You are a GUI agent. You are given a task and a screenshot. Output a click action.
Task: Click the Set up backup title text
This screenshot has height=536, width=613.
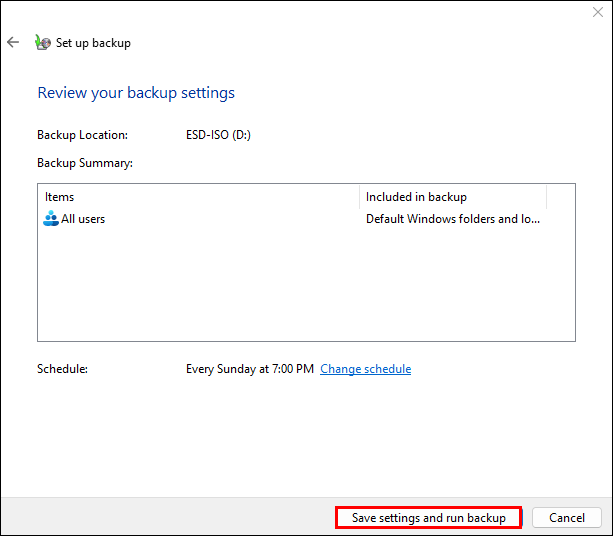(93, 43)
